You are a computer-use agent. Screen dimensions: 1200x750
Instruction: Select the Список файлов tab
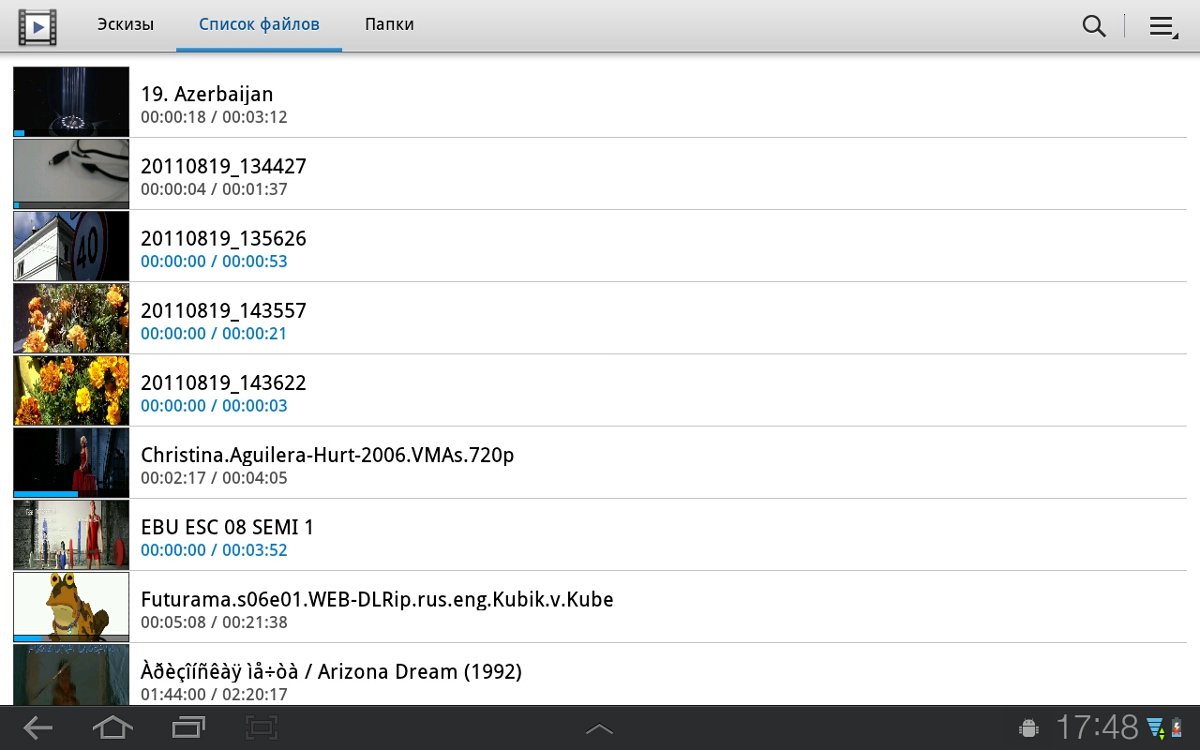pyautogui.click(x=259, y=24)
